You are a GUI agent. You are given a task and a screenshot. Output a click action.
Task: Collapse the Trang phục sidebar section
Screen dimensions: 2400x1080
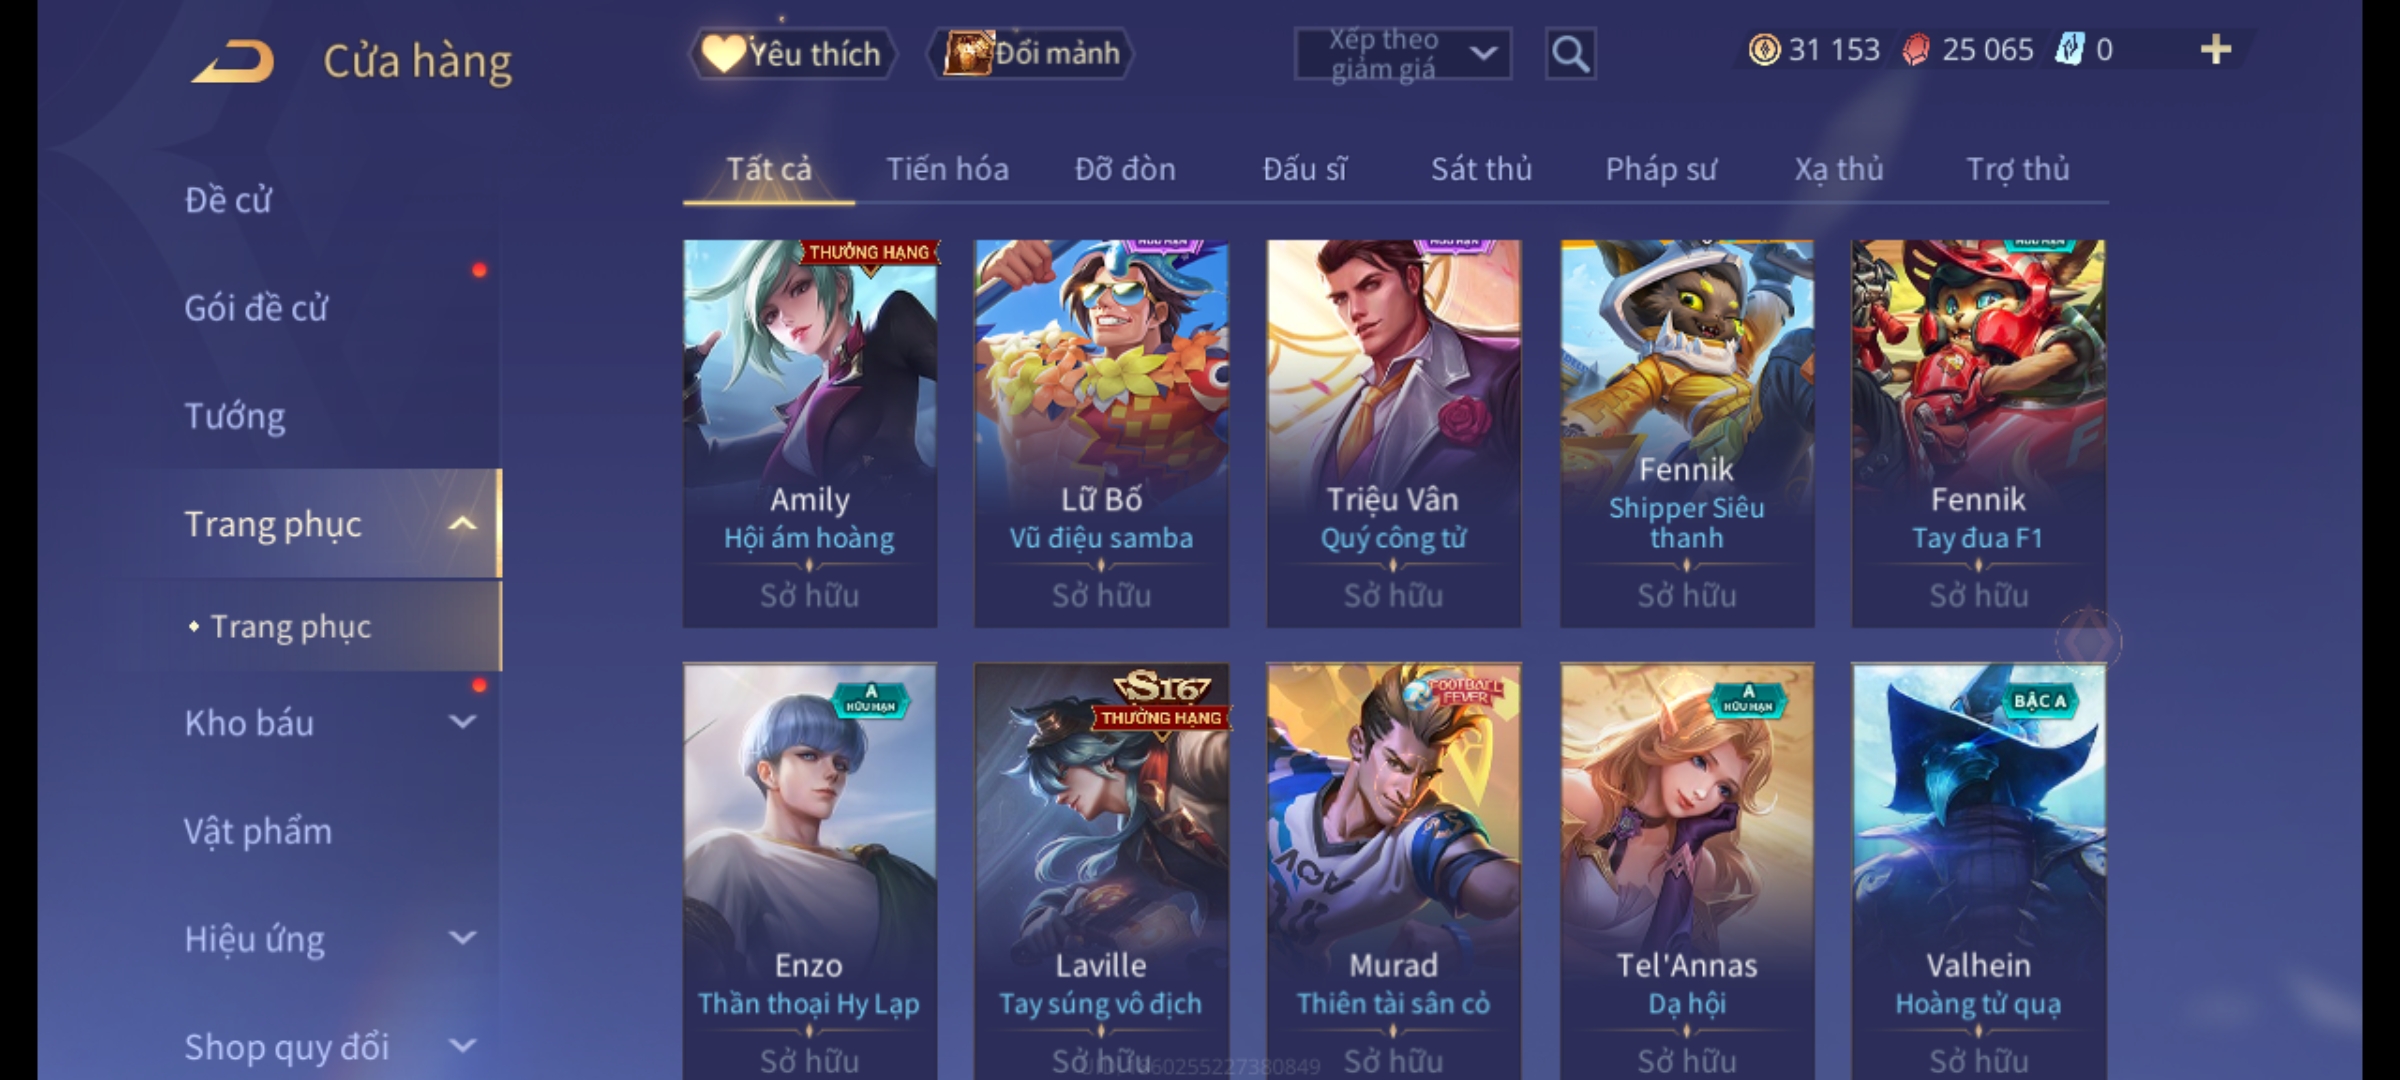462,524
